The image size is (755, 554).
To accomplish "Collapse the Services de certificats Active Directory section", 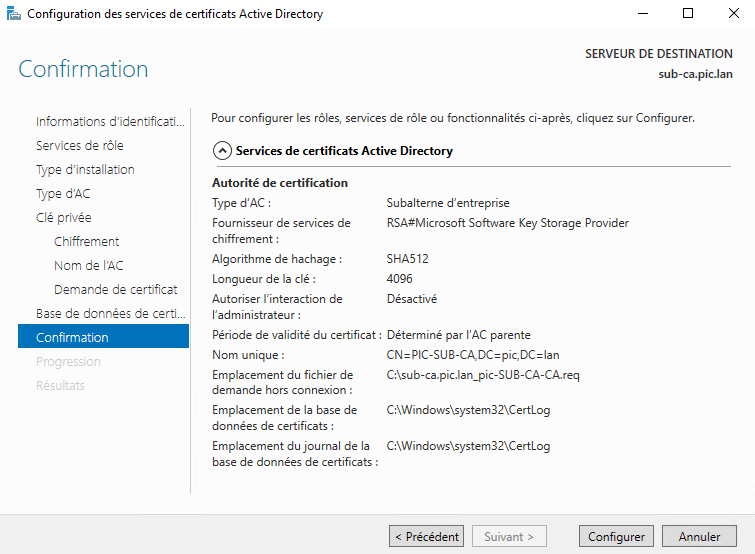I will point(222,151).
